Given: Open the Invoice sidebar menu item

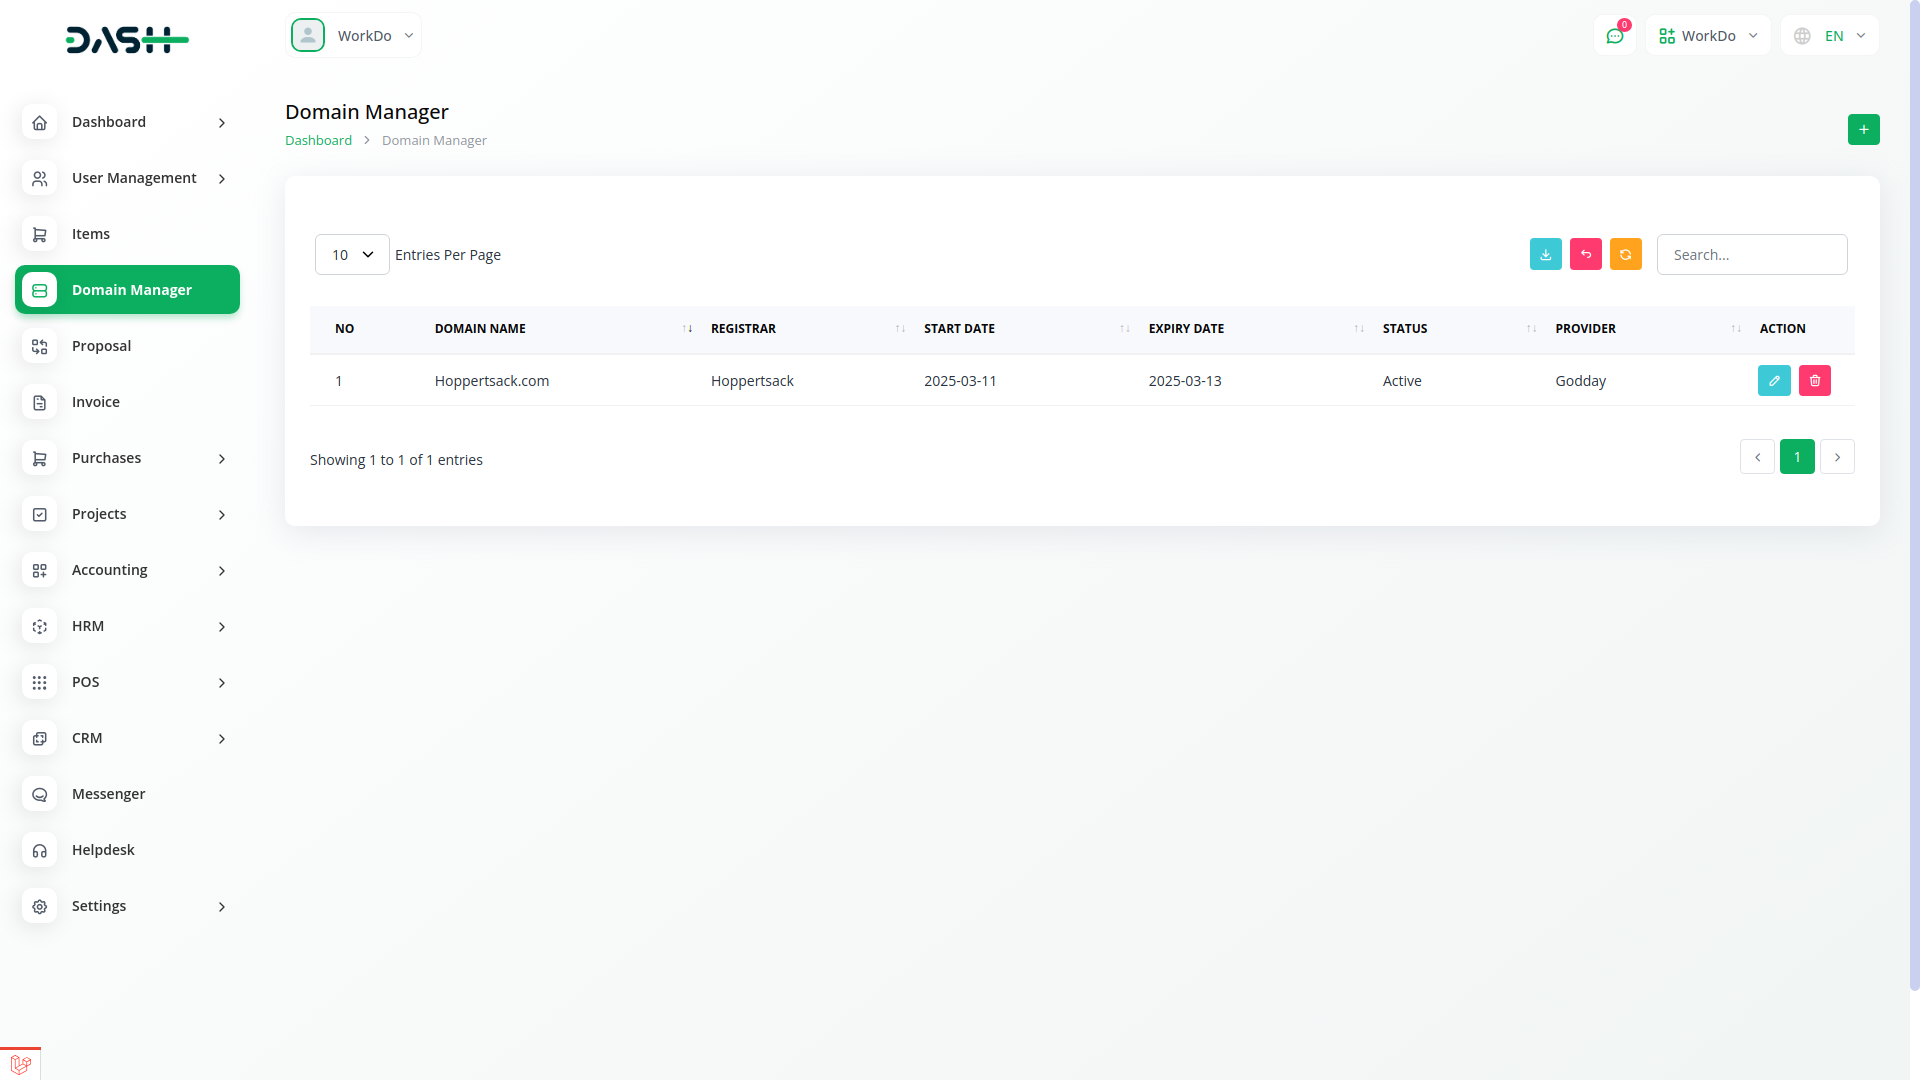Looking at the screenshot, I should tap(96, 402).
